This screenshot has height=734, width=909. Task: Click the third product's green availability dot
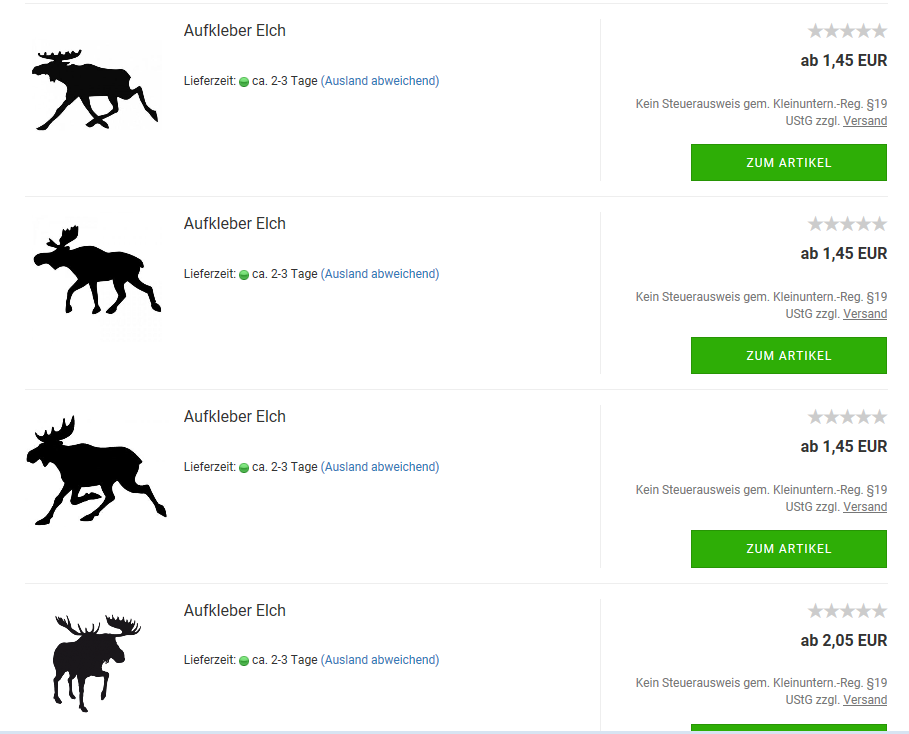(244, 468)
